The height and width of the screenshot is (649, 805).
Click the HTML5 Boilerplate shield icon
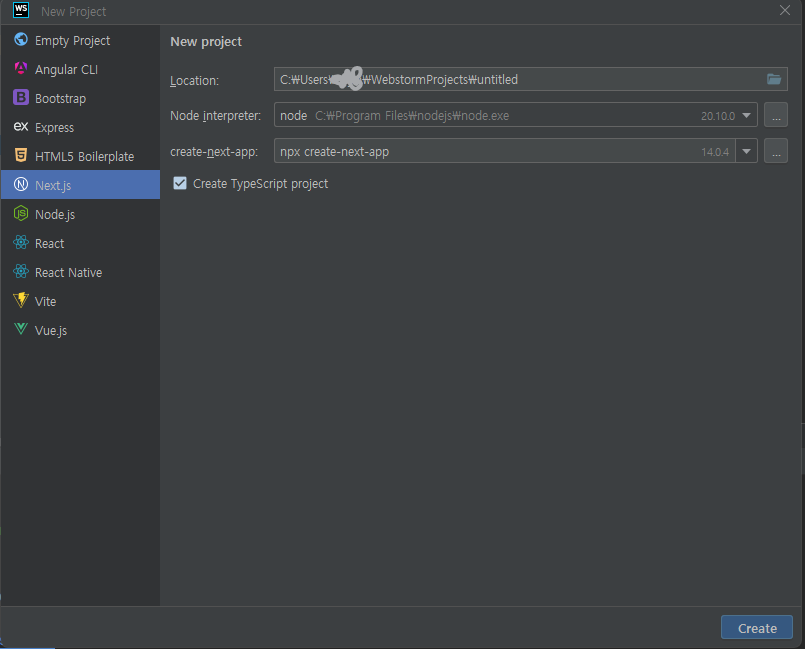pos(21,155)
